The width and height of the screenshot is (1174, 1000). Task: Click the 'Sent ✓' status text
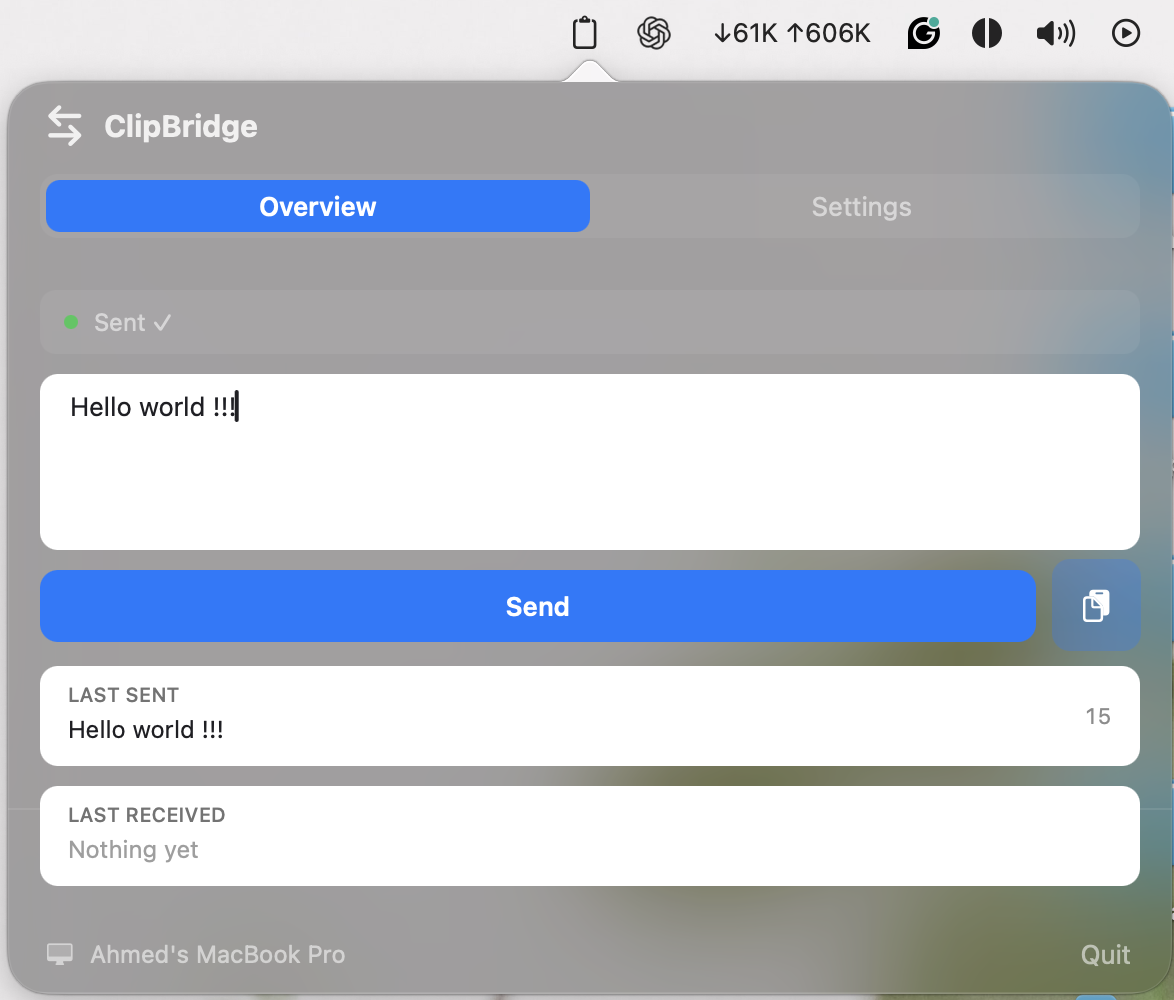pos(133,323)
